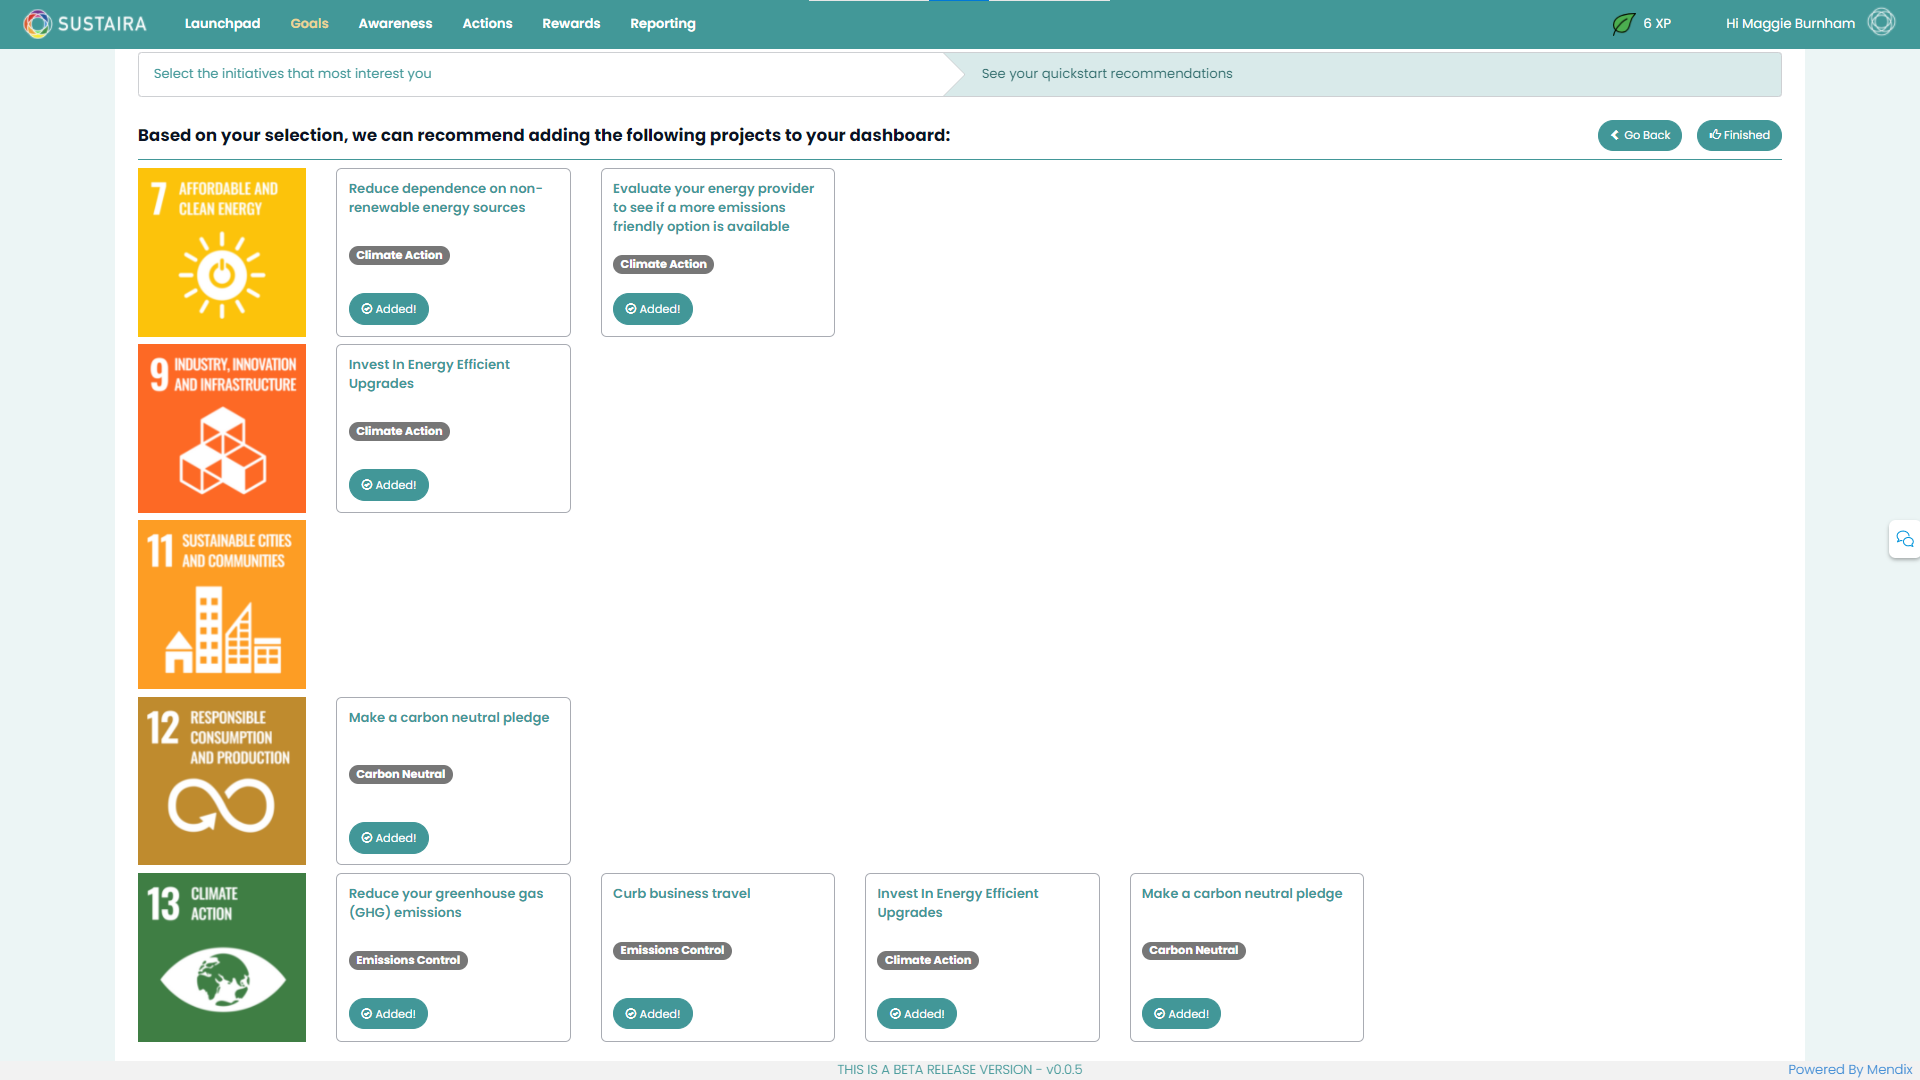The width and height of the screenshot is (1920, 1080).
Task: Open the Goals menu item
Action: tap(309, 23)
